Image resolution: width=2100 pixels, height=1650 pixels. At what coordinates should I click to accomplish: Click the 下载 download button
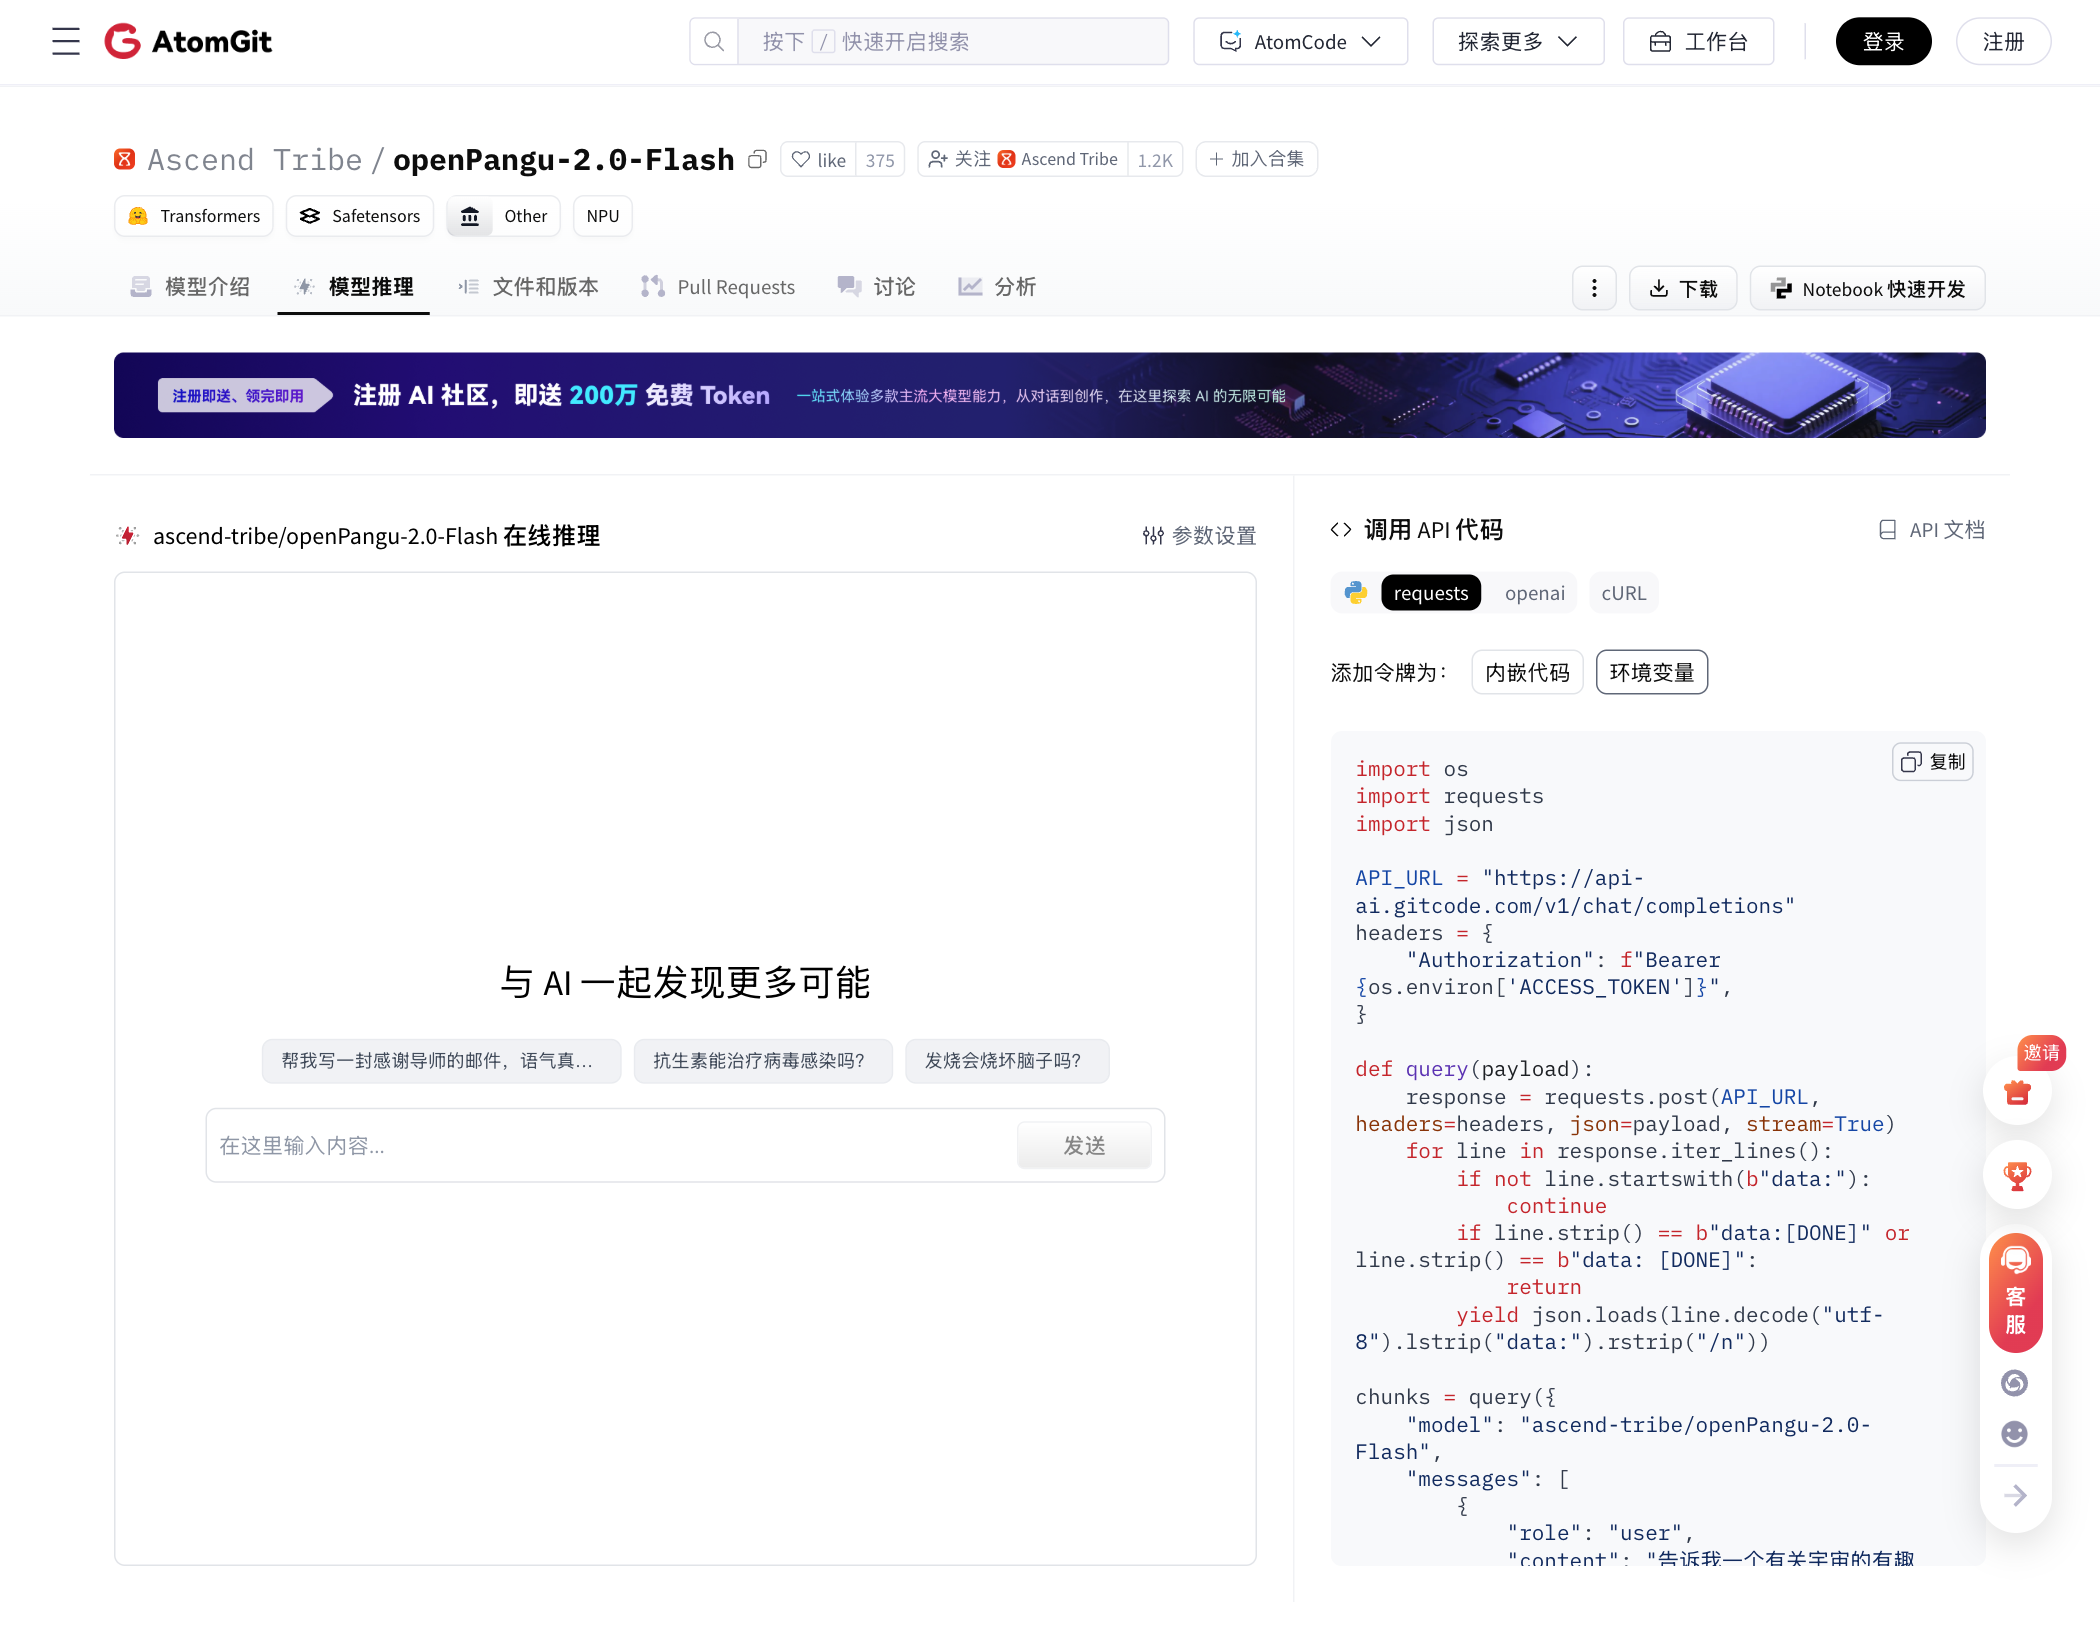(1683, 288)
